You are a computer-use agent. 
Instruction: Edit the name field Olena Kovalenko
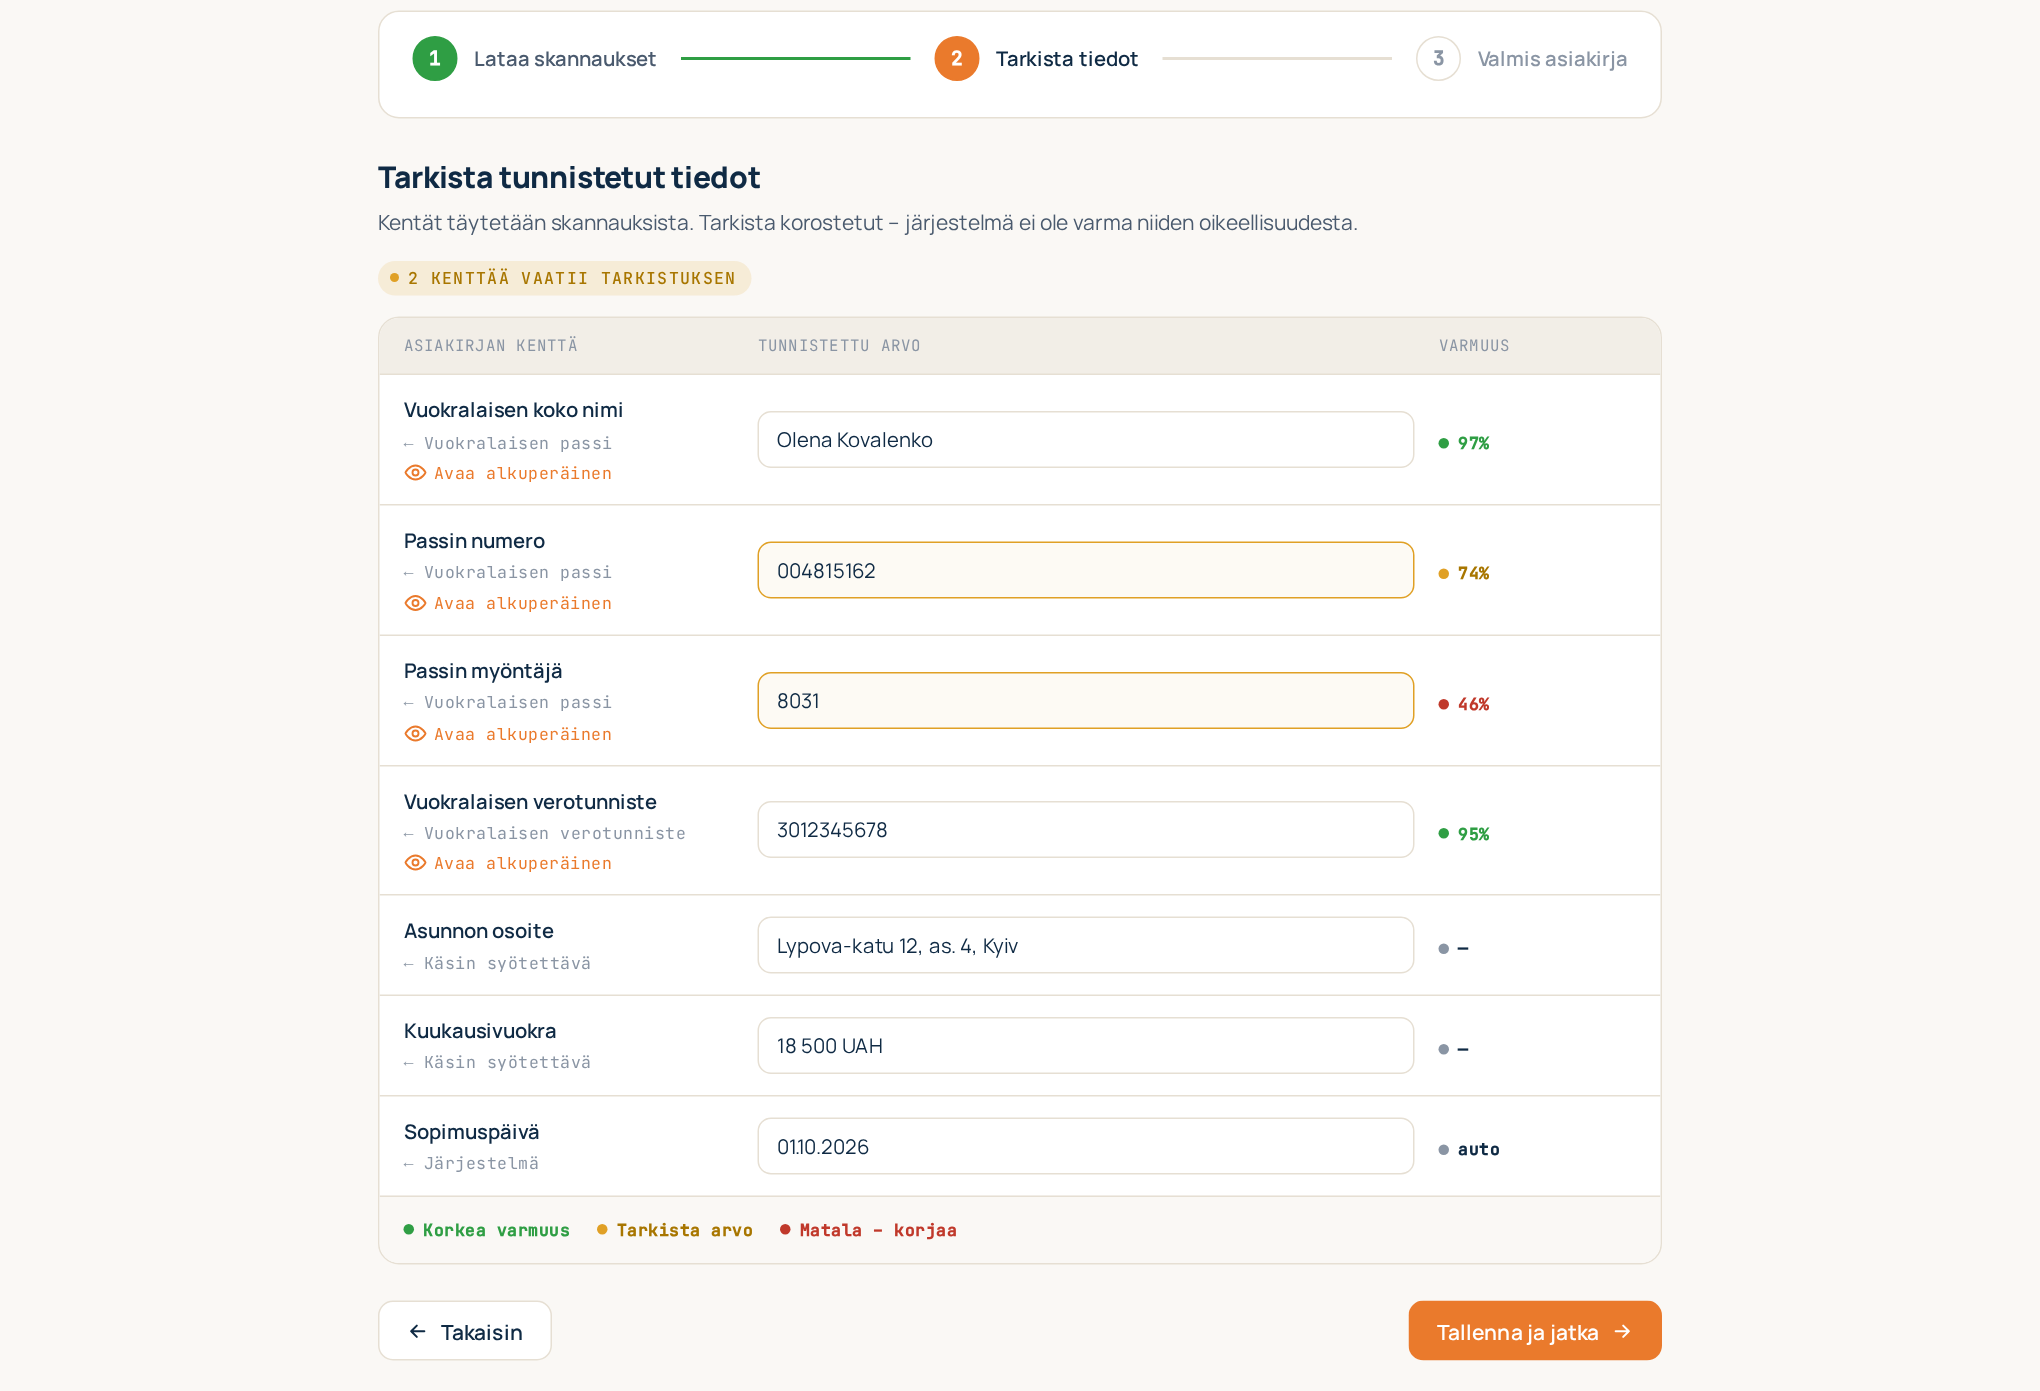tap(1086, 440)
